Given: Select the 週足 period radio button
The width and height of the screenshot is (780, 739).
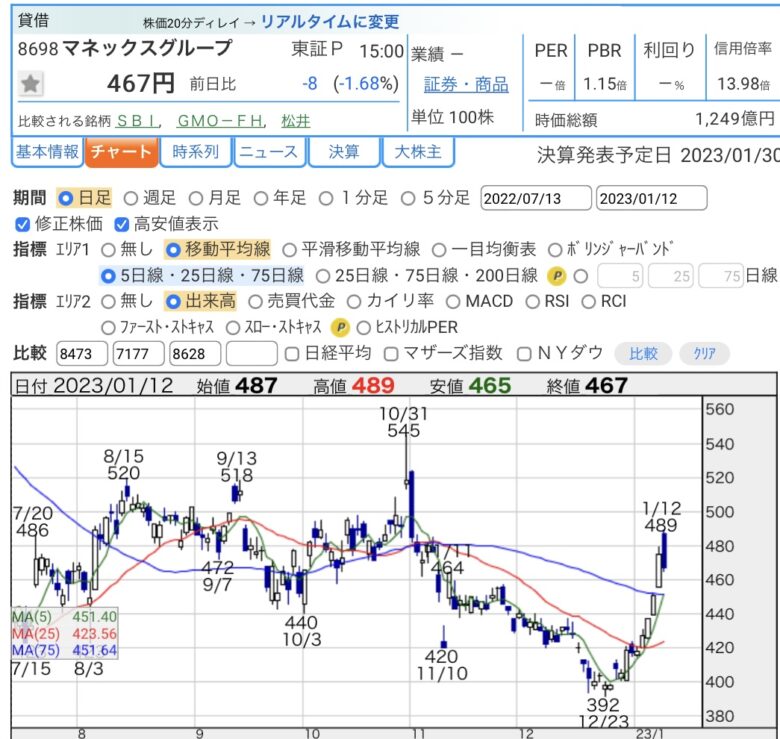Looking at the screenshot, I should pyautogui.click(x=131, y=199).
